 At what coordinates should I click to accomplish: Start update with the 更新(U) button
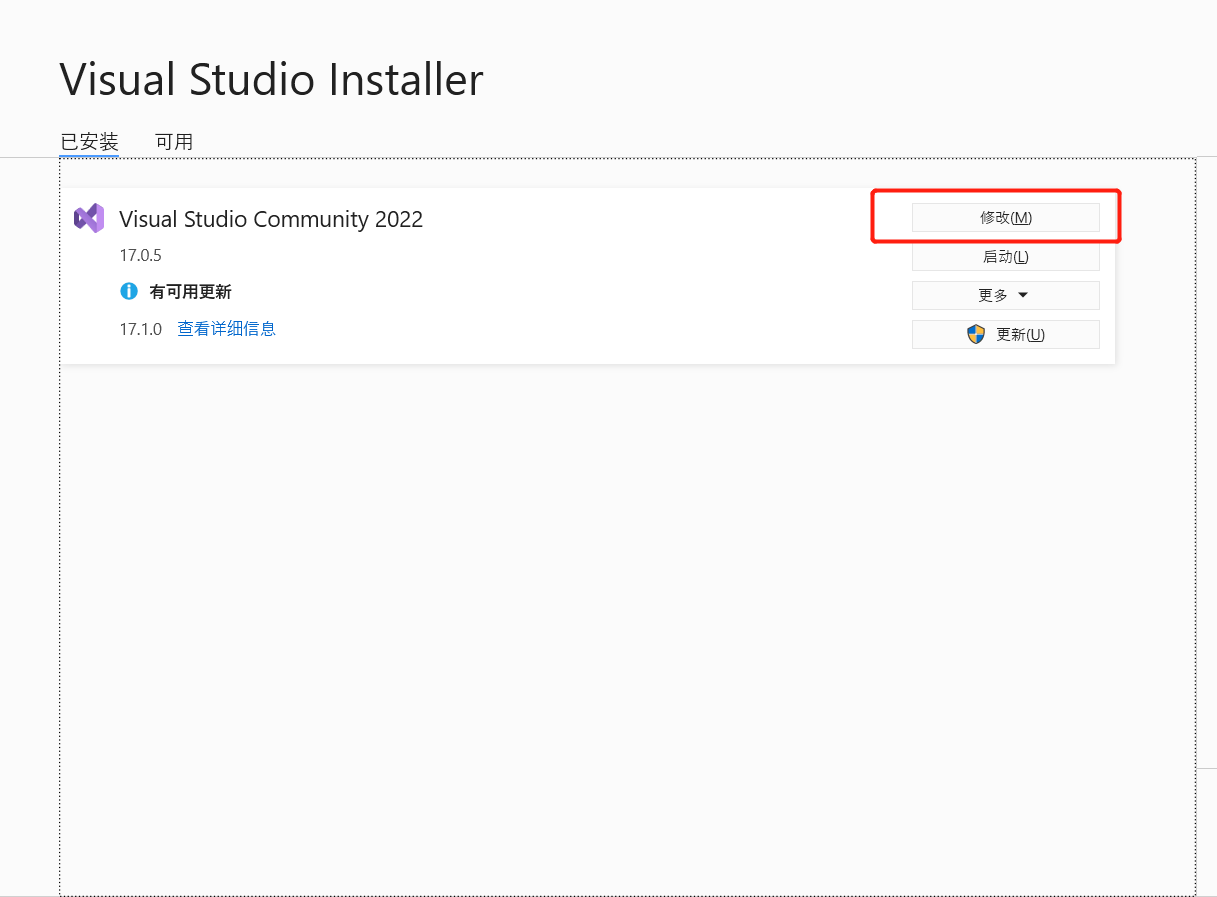click(x=1005, y=334)
